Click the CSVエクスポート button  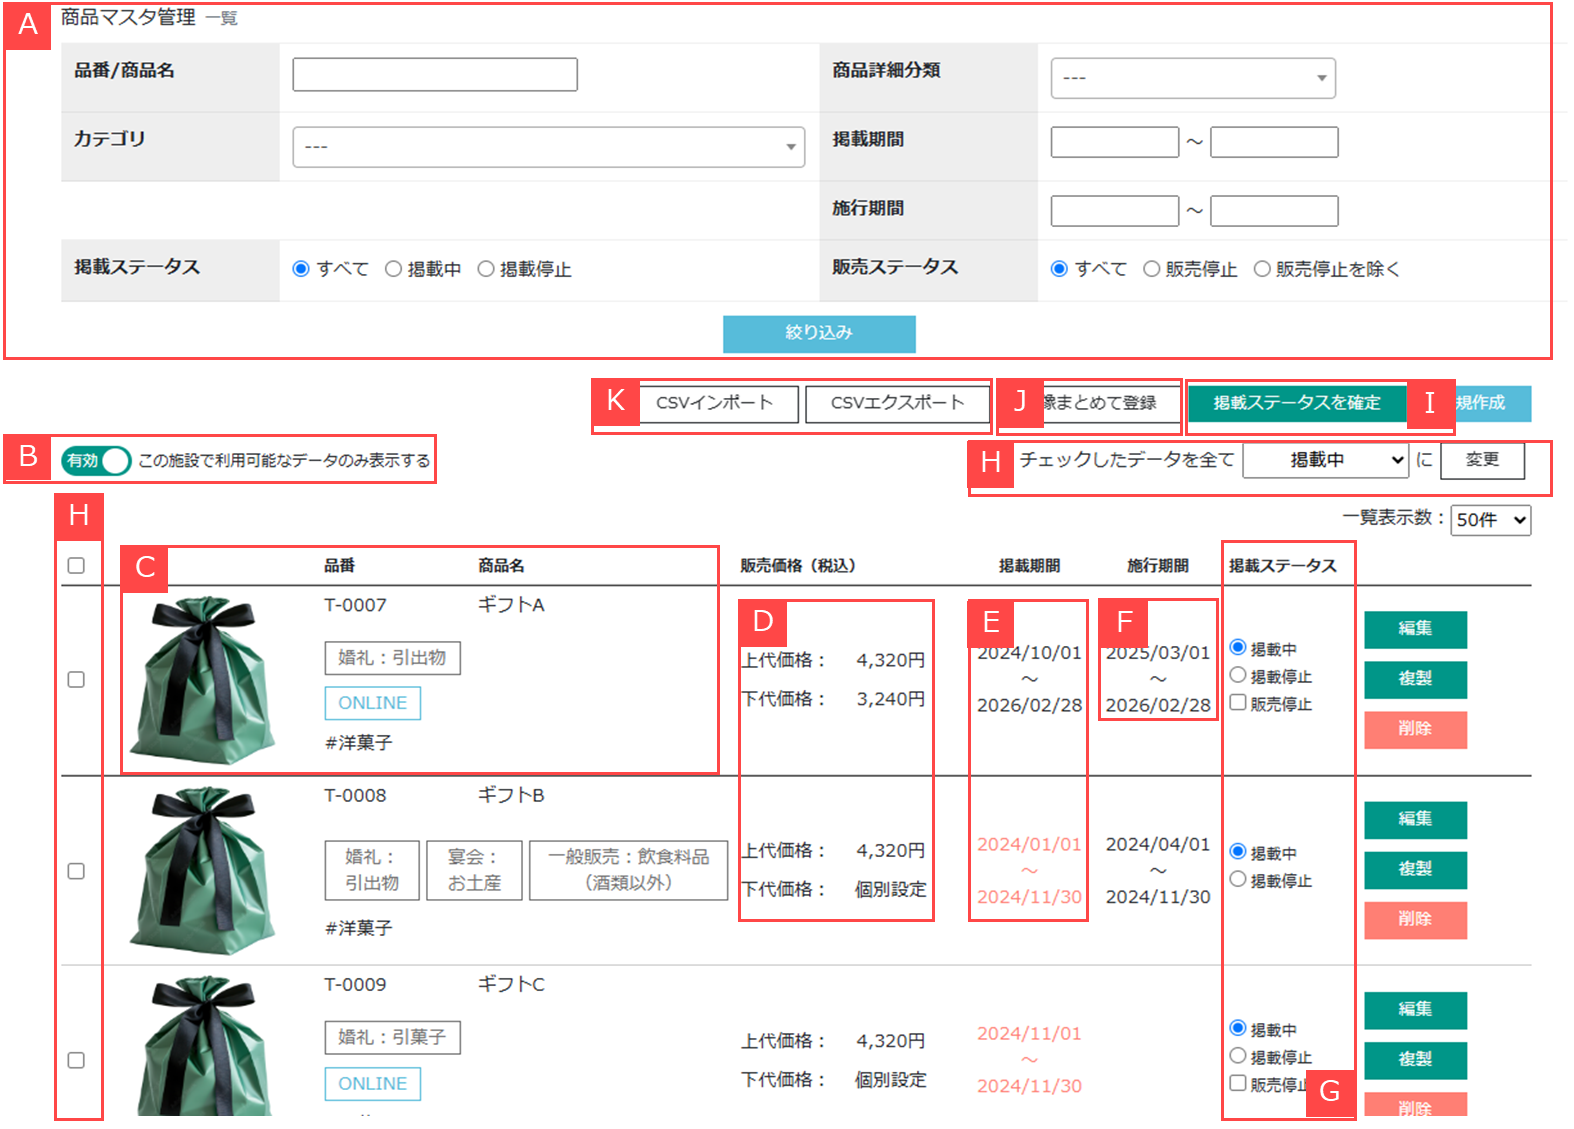point(897,403)
